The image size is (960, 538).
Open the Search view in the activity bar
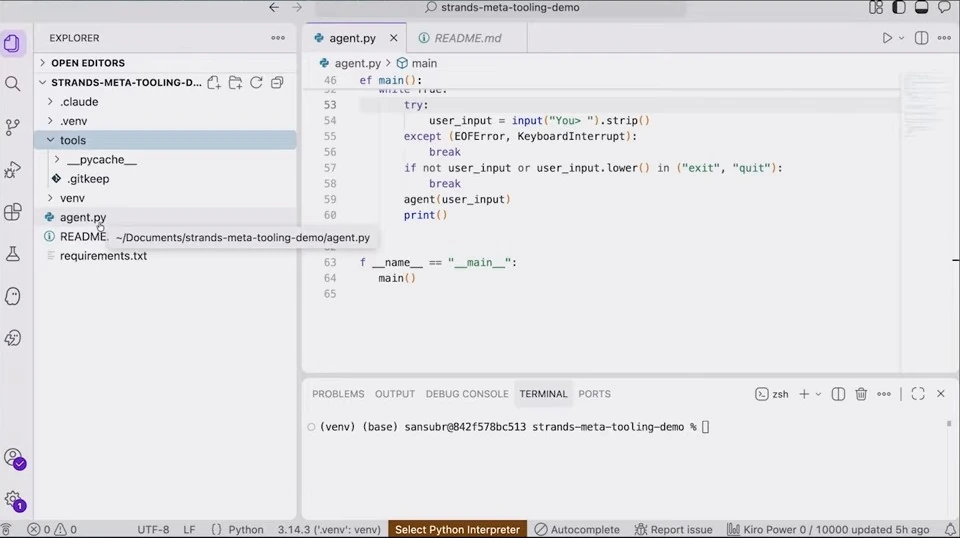pos(12,84)
